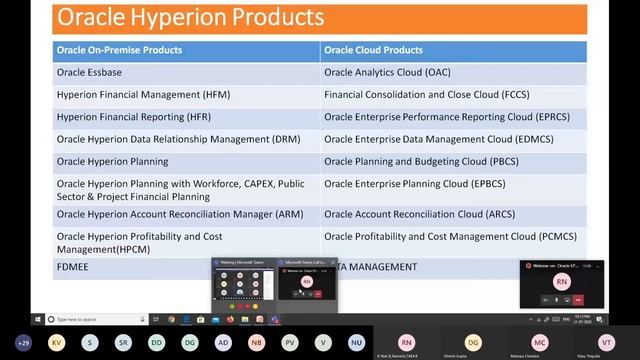The image size is (640, 360).
Task: Open File Explorer from the taskbar
Action: pos(245,320)
